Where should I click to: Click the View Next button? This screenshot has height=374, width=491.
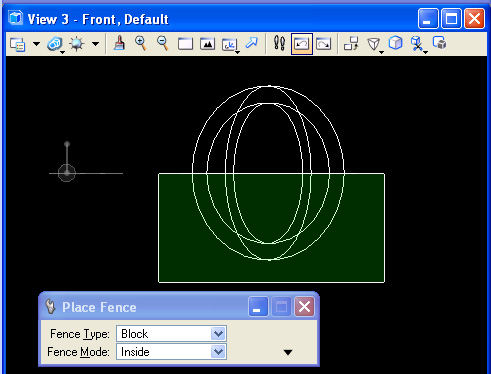tap(323, 44)
